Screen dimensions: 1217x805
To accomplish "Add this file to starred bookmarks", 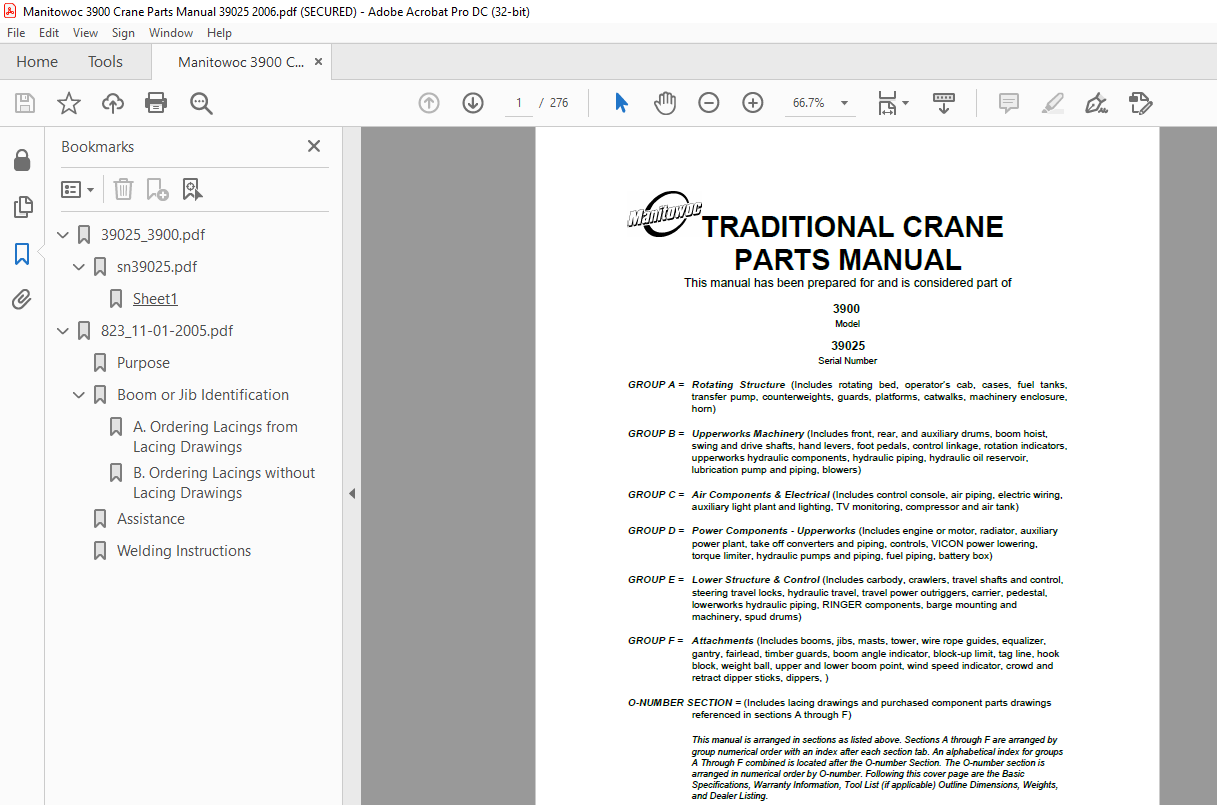I will click(69, 103).
